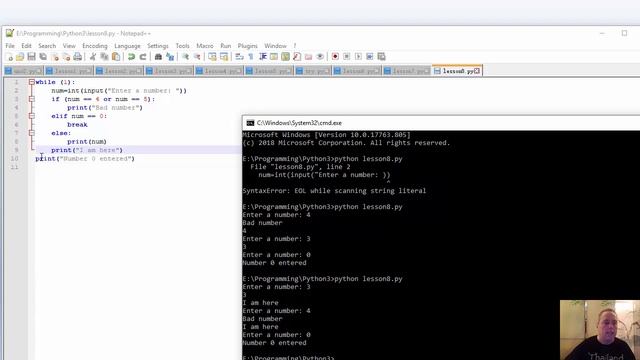The image size is (640, 360).
Task: Open the Macro menu
Action: pyautogui.click(x=205, y=46)
